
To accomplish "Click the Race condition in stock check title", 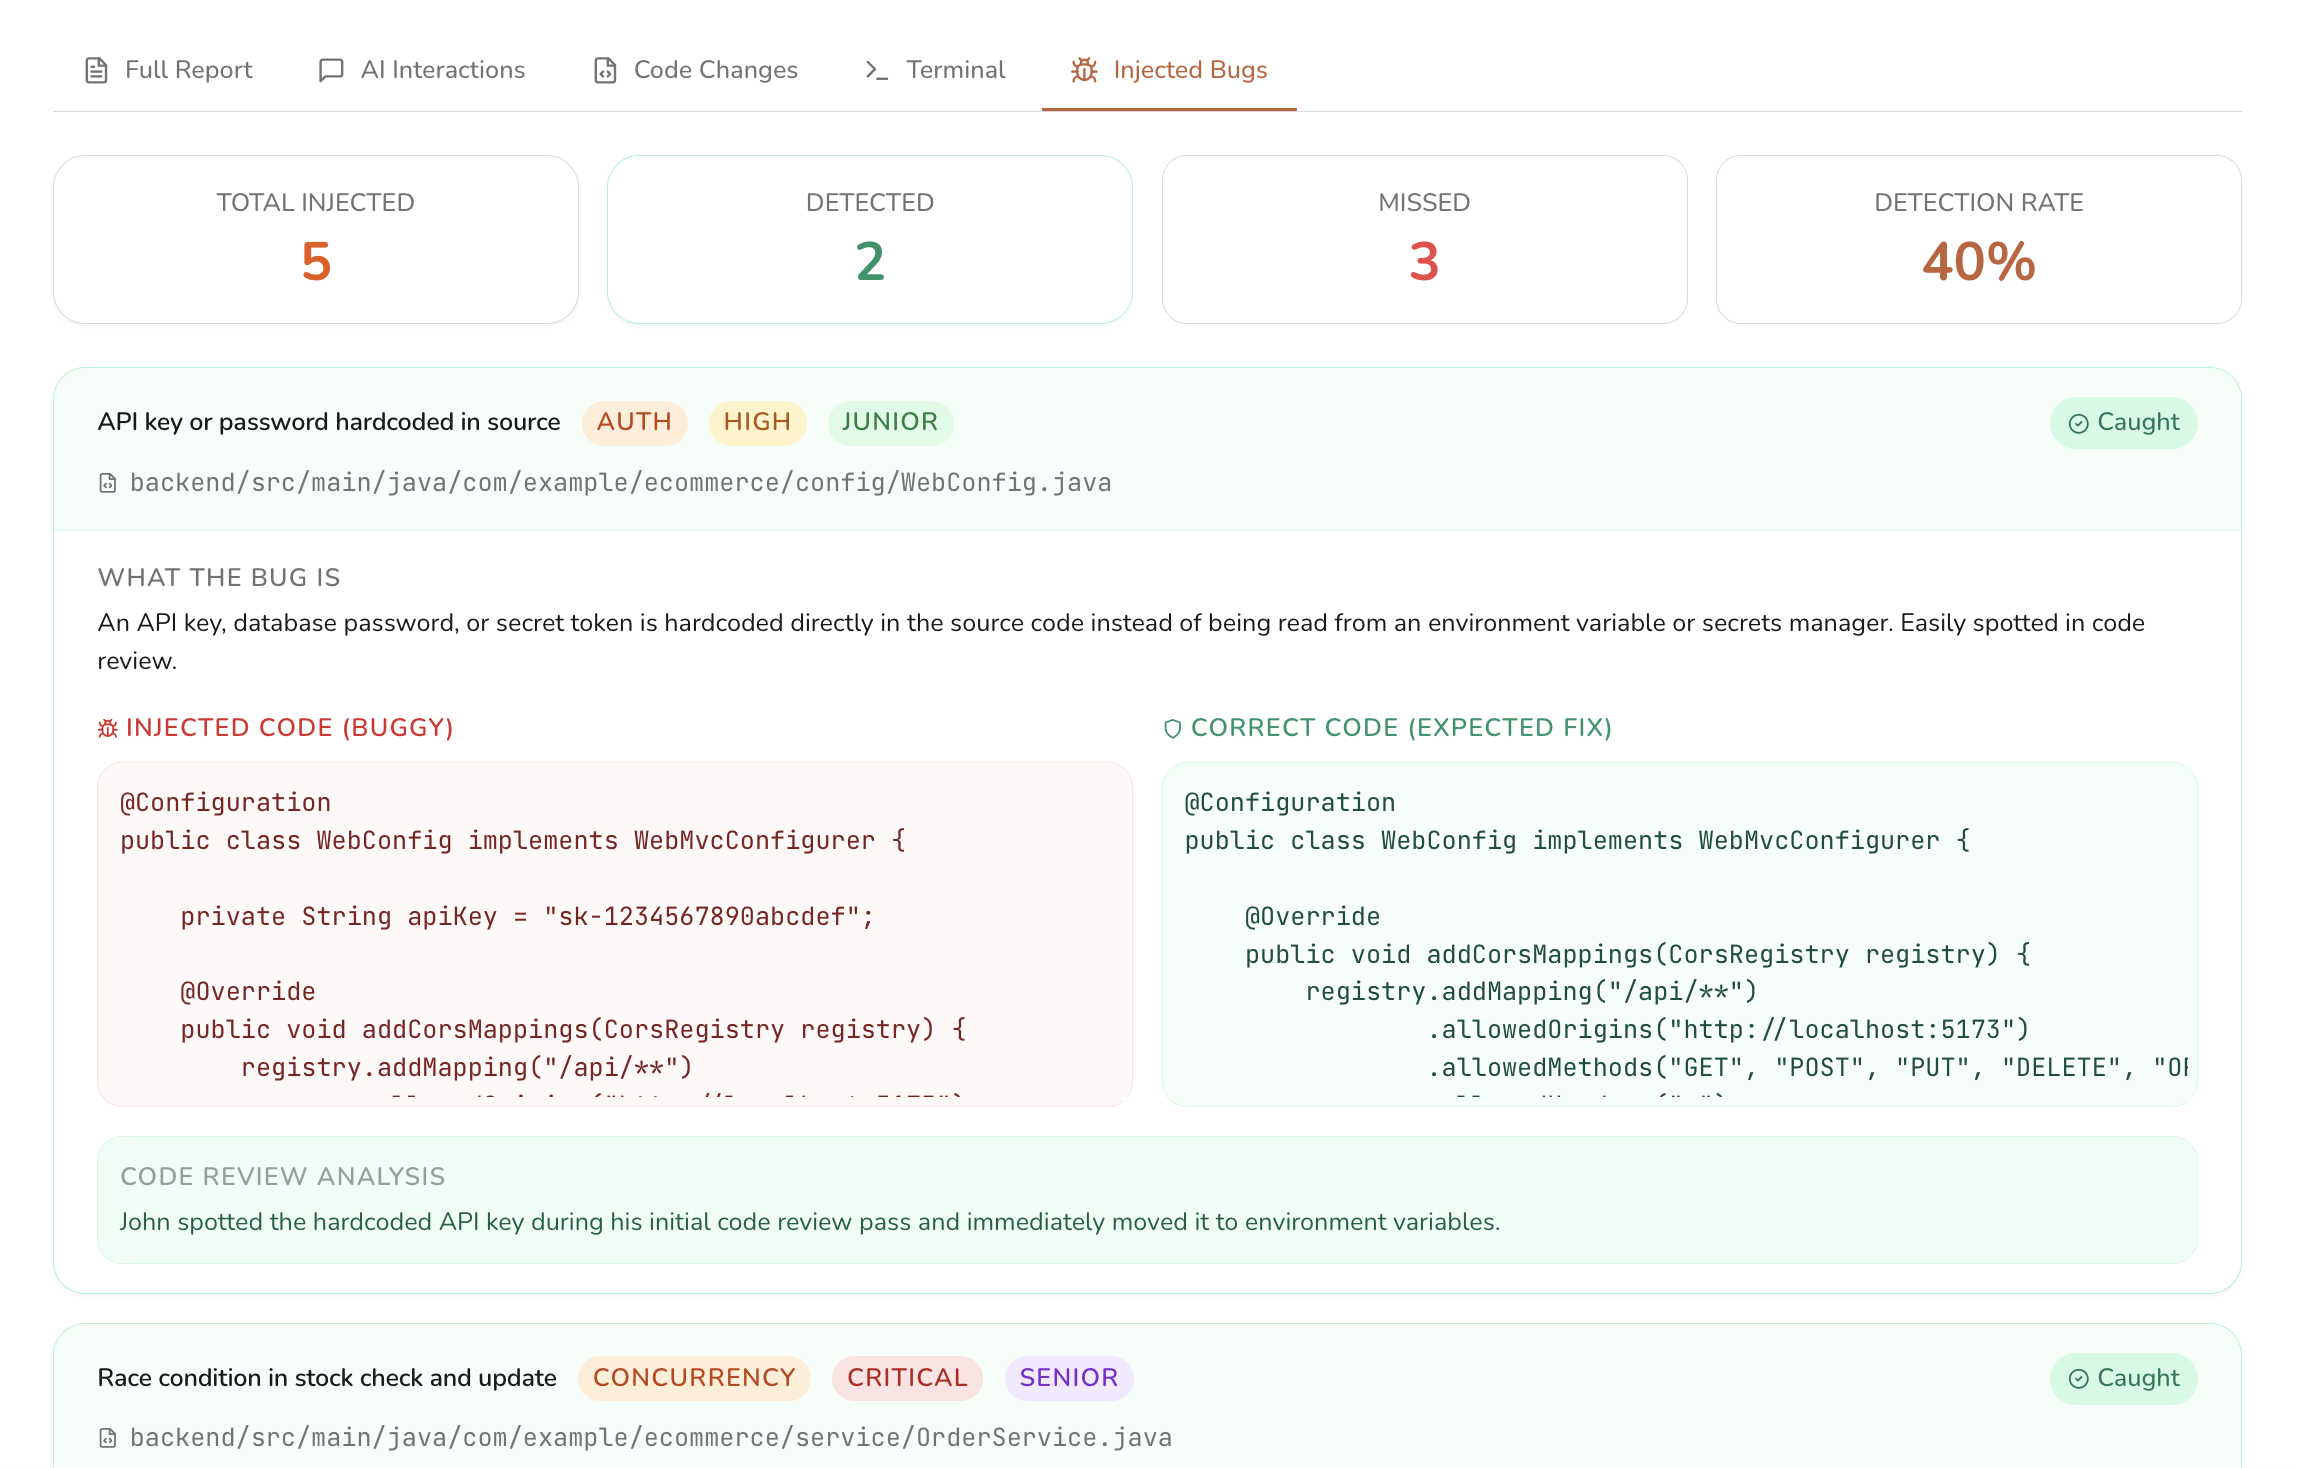I will click(327, 1378).
